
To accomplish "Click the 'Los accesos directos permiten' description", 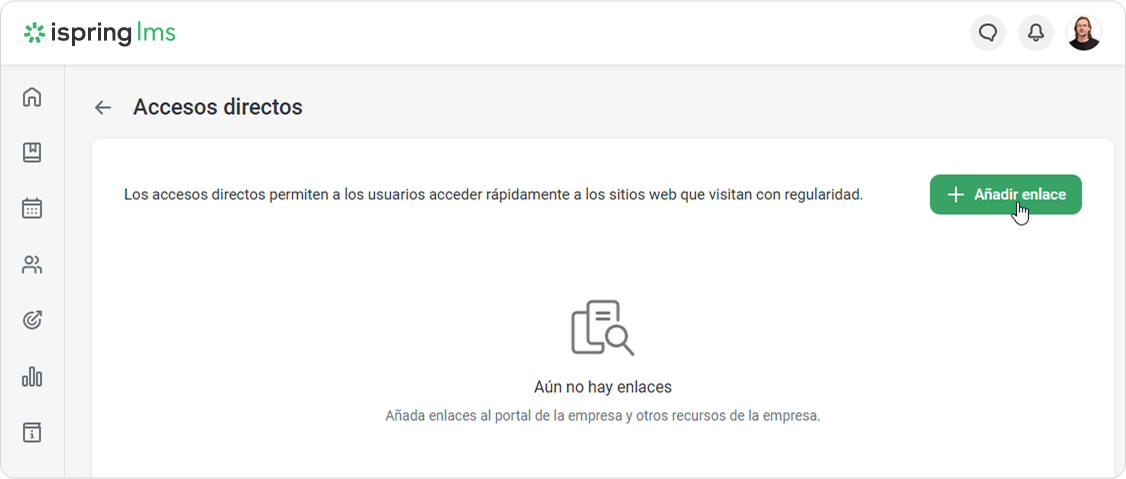I will pos(493,194).
